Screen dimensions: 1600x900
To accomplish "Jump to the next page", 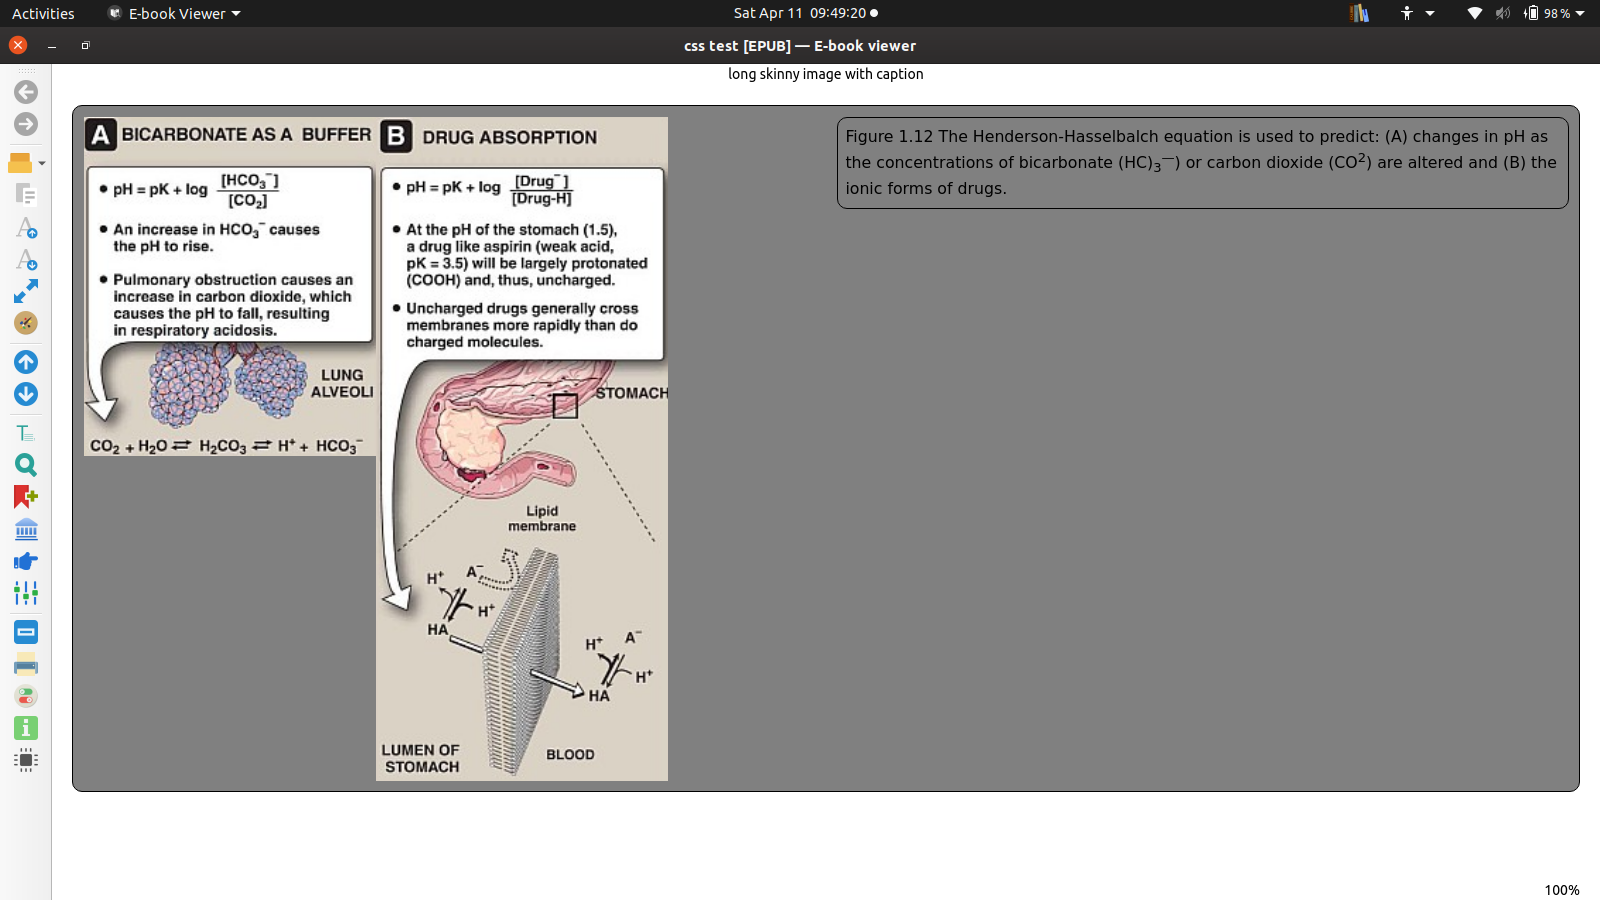I will (26, 394).
